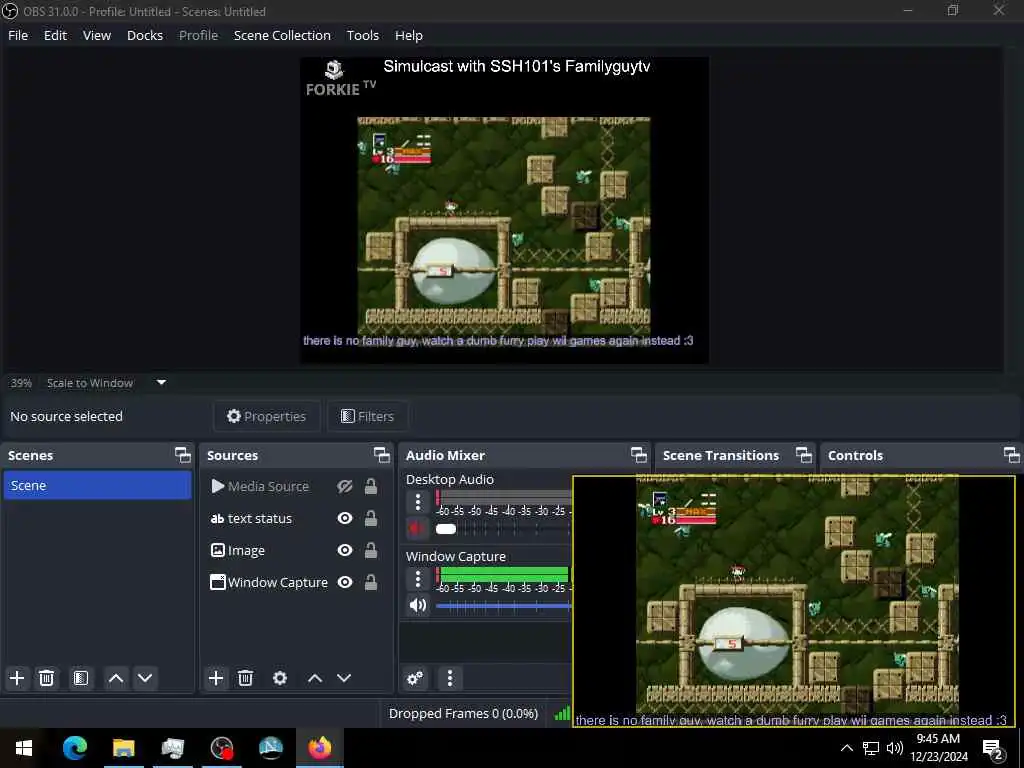Pop out the Scenes dock
This screenshot has width=1024, height=768.
(x=183, y=455)
